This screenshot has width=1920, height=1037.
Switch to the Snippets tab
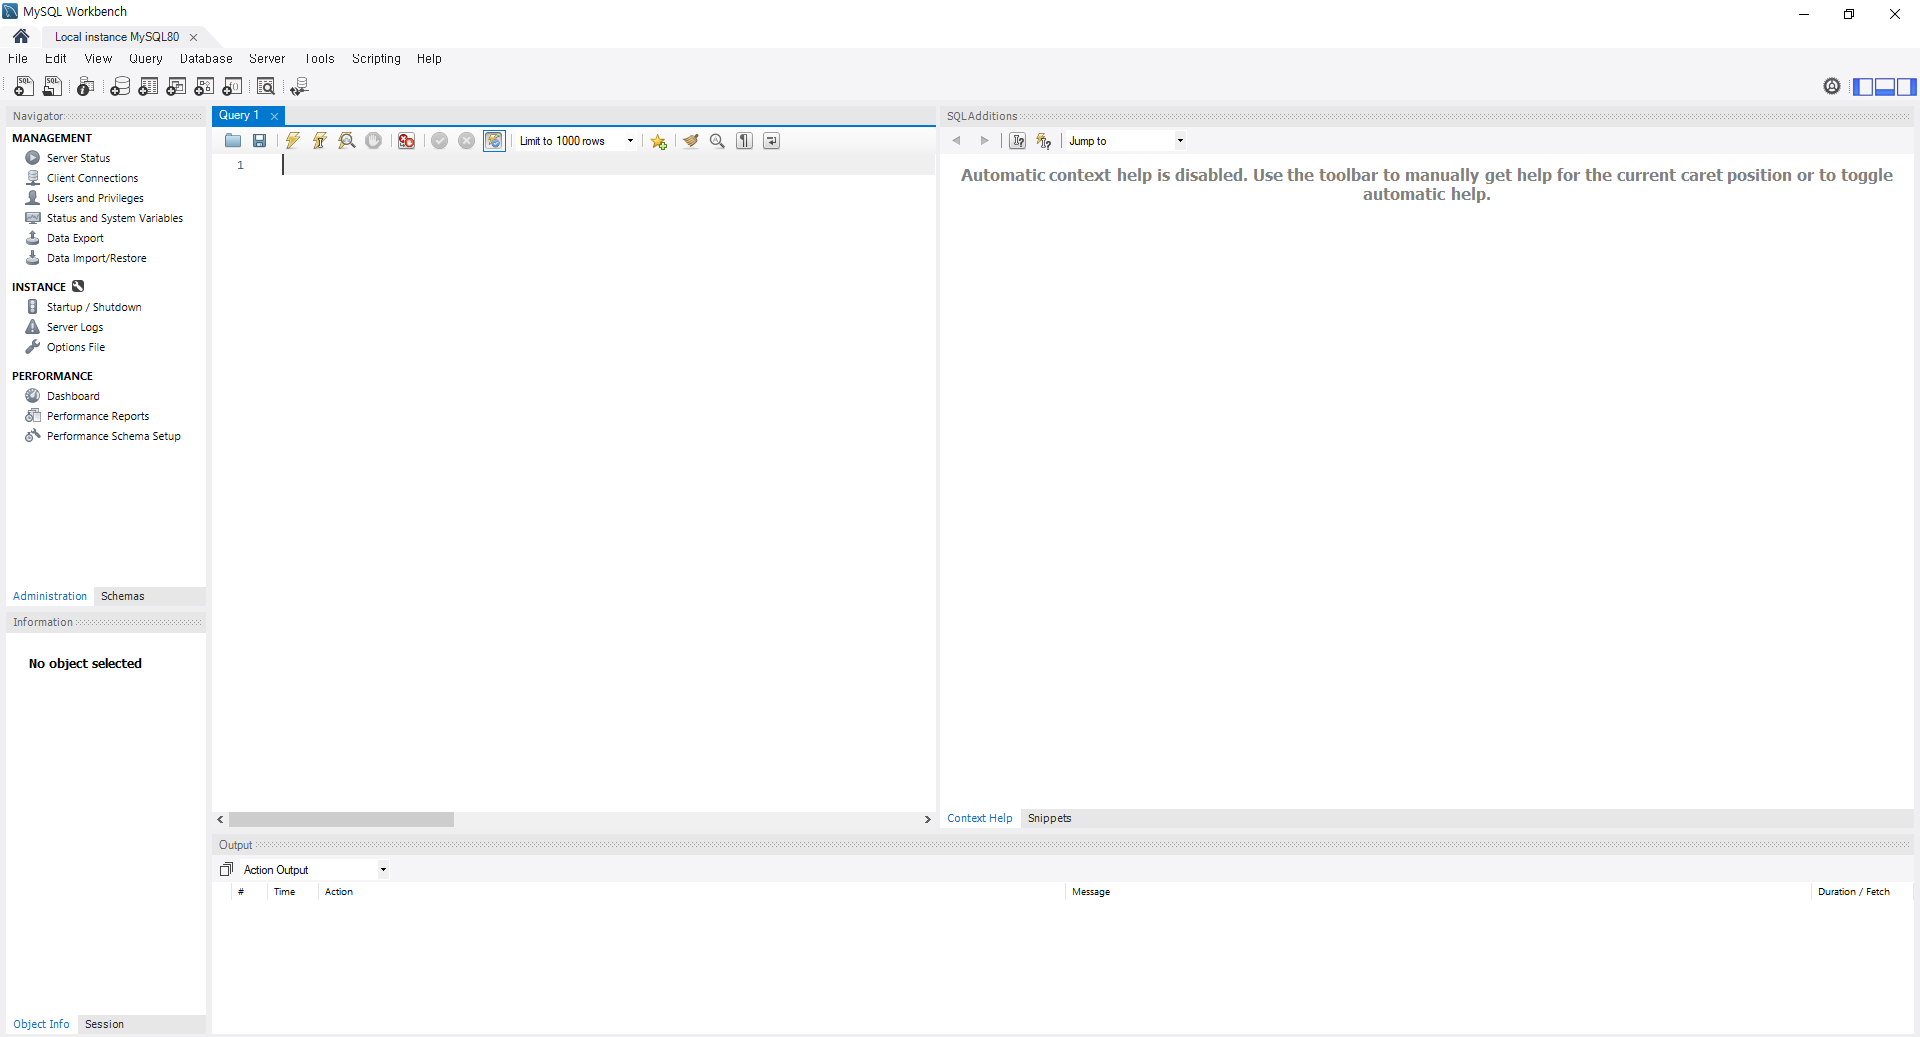[x=1049, y=818]
